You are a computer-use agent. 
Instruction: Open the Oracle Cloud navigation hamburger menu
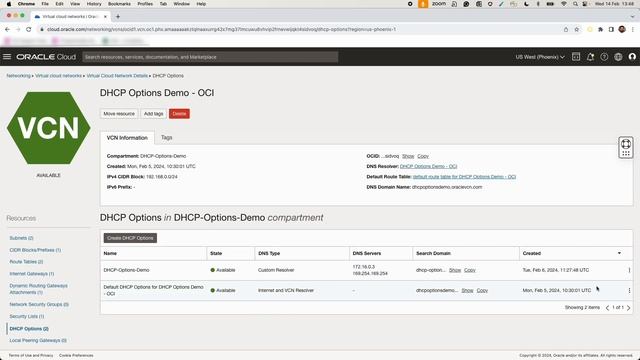(x=7, y=57)
